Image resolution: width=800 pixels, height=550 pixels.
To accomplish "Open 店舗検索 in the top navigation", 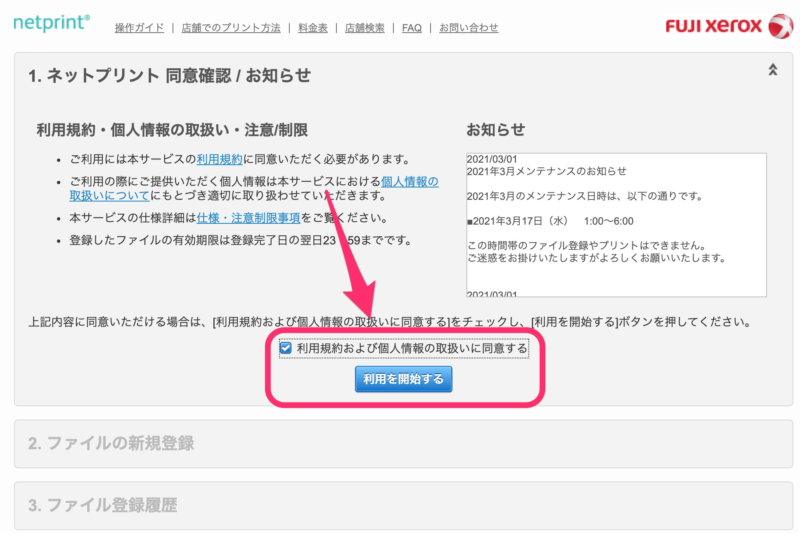I will [365, 28].
